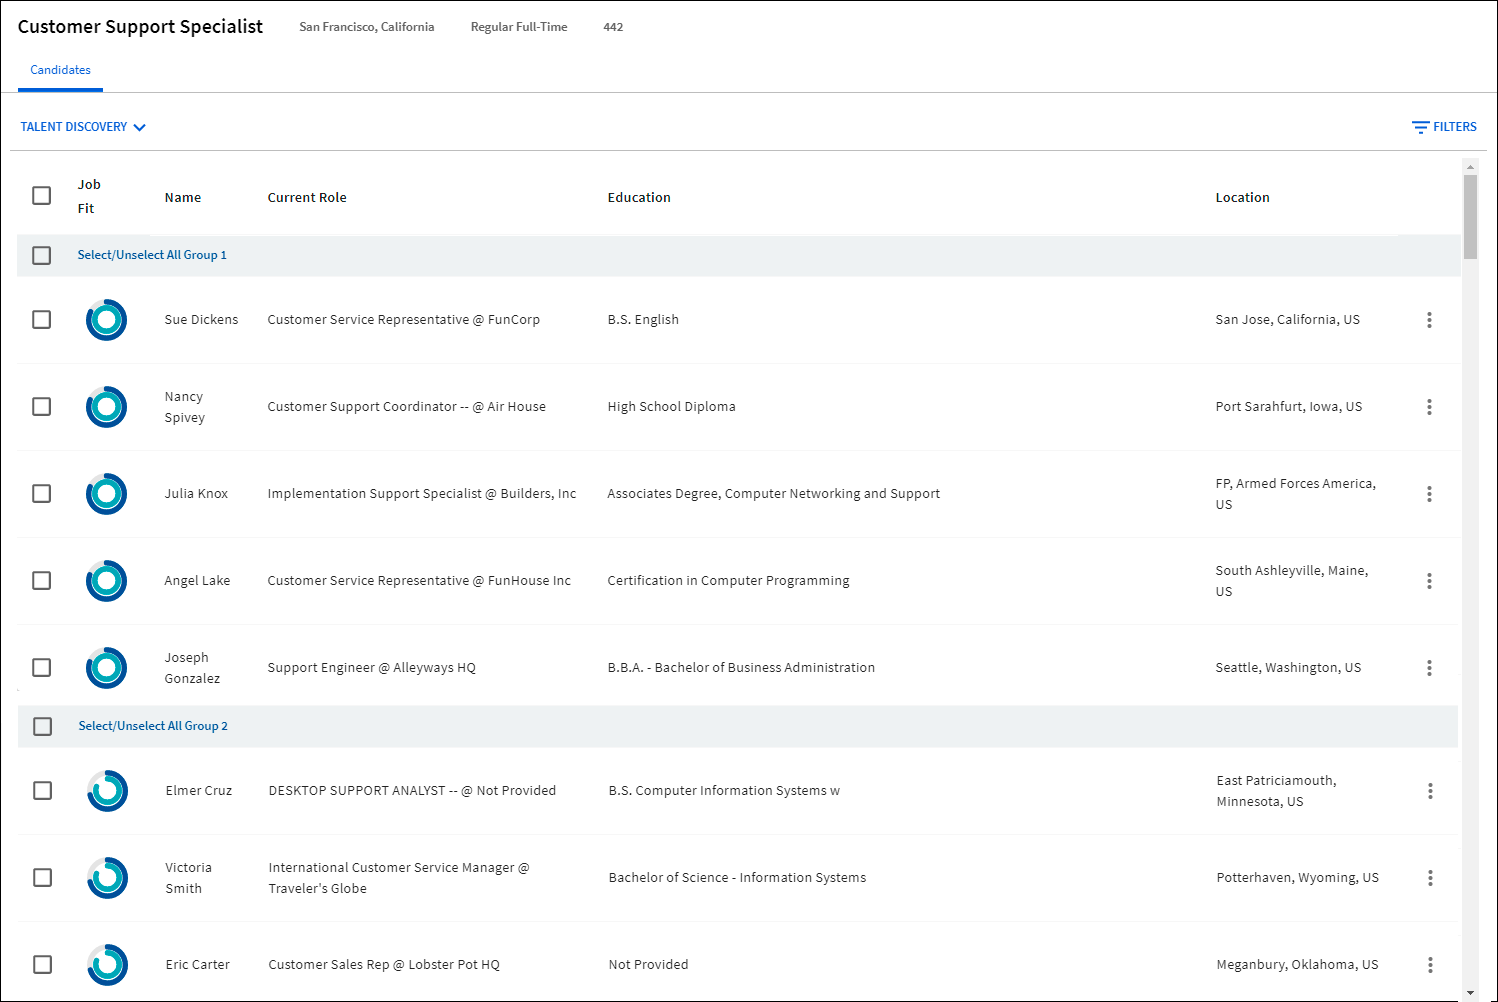Click 'Seattle, Washington, US' location

[1288, 668]
